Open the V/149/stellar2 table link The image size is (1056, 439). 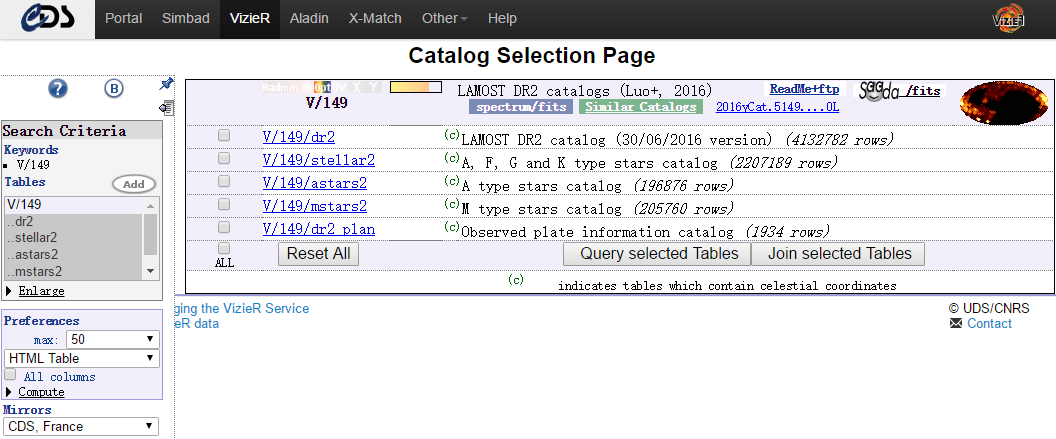[318, 160]
